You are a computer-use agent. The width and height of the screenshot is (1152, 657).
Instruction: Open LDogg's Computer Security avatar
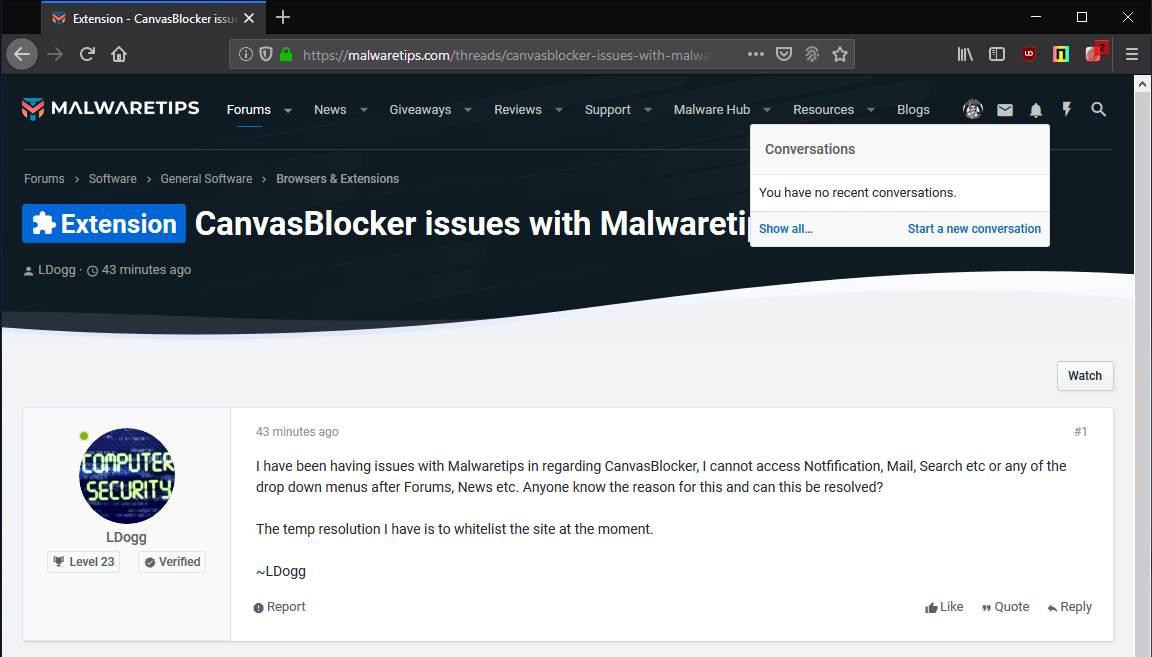pyautogui.click(x=126, y=475)
